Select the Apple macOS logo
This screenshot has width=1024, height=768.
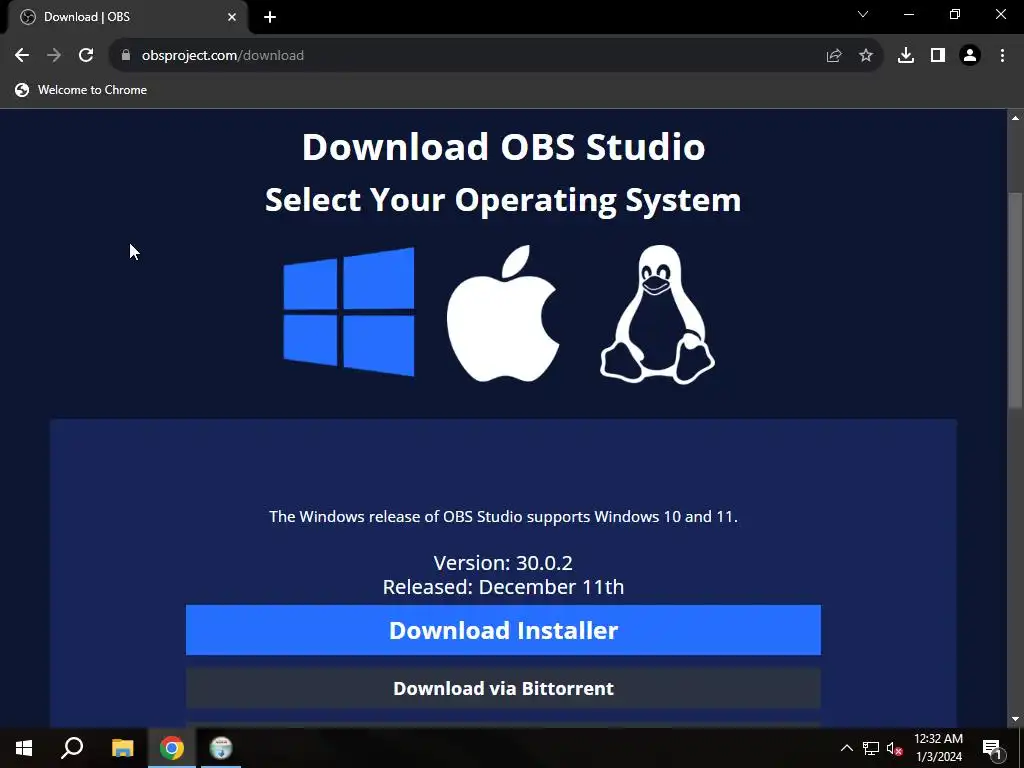click(503, 313)
